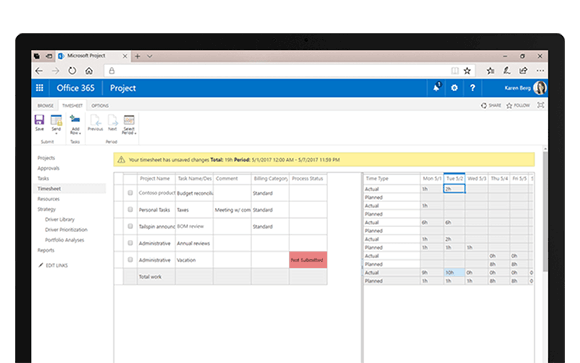Click the SHARE button
Image resolution: width=580 pixels, height=363 pixels.
tap(491, 105)
